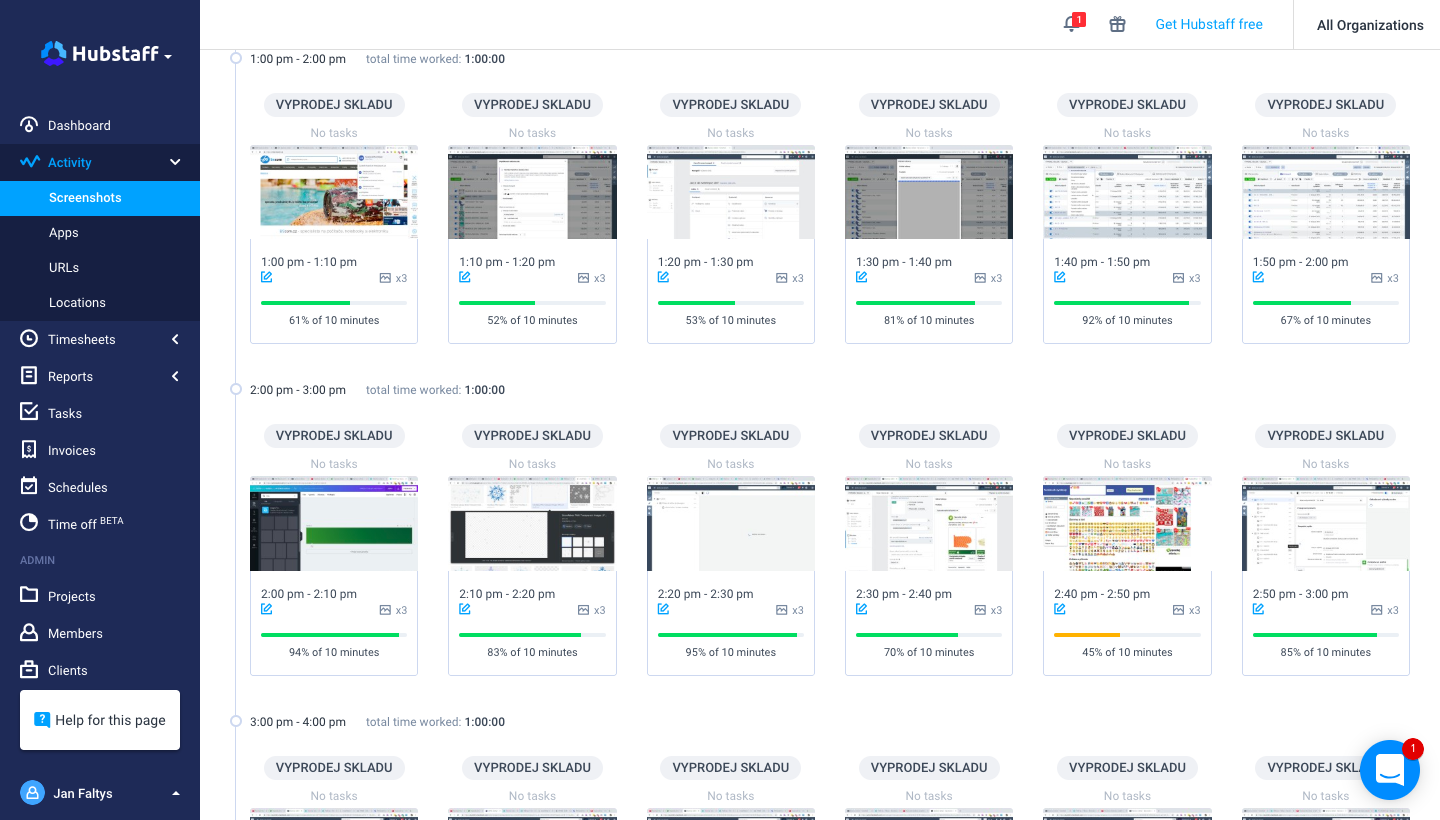This screenshot has height=820, width=1440.
Task: View all images for 2:10 pm - 2:20 pm
Action: click(x=592, y=610)
